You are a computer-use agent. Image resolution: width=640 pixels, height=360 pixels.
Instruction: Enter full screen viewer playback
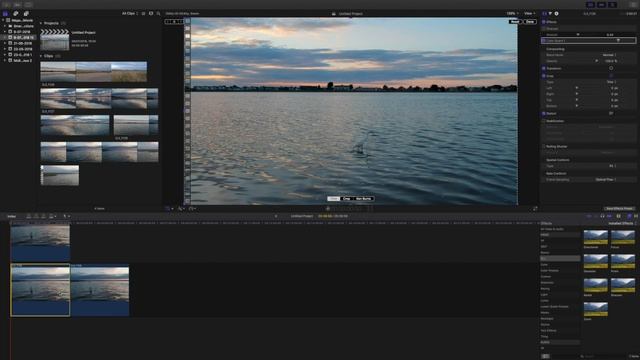(x=535, y=209)
